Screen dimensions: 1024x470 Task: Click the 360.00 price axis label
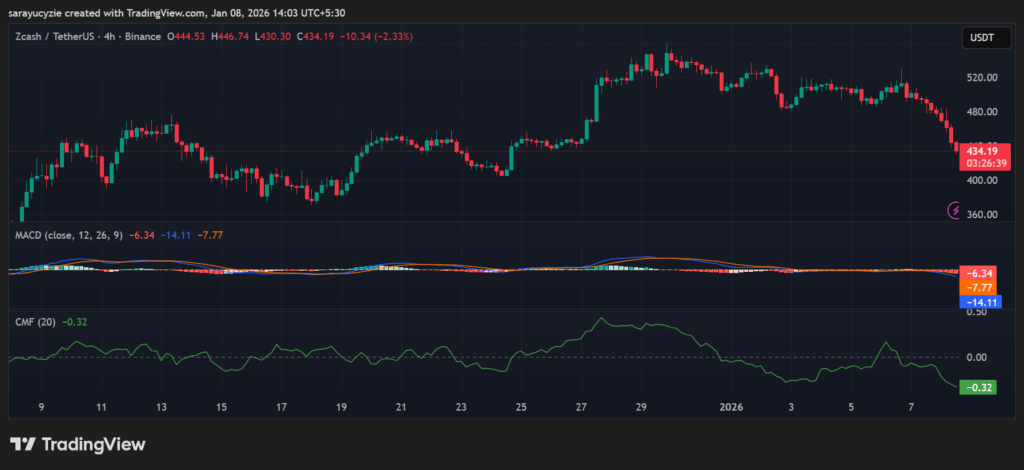point(980,215)
